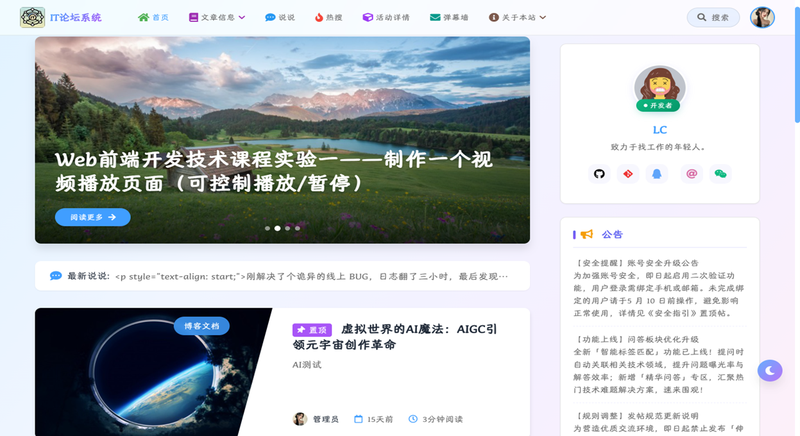800x436 pixels.
Task: Open the 弹幕墙 page
Action: coord(449,17)
